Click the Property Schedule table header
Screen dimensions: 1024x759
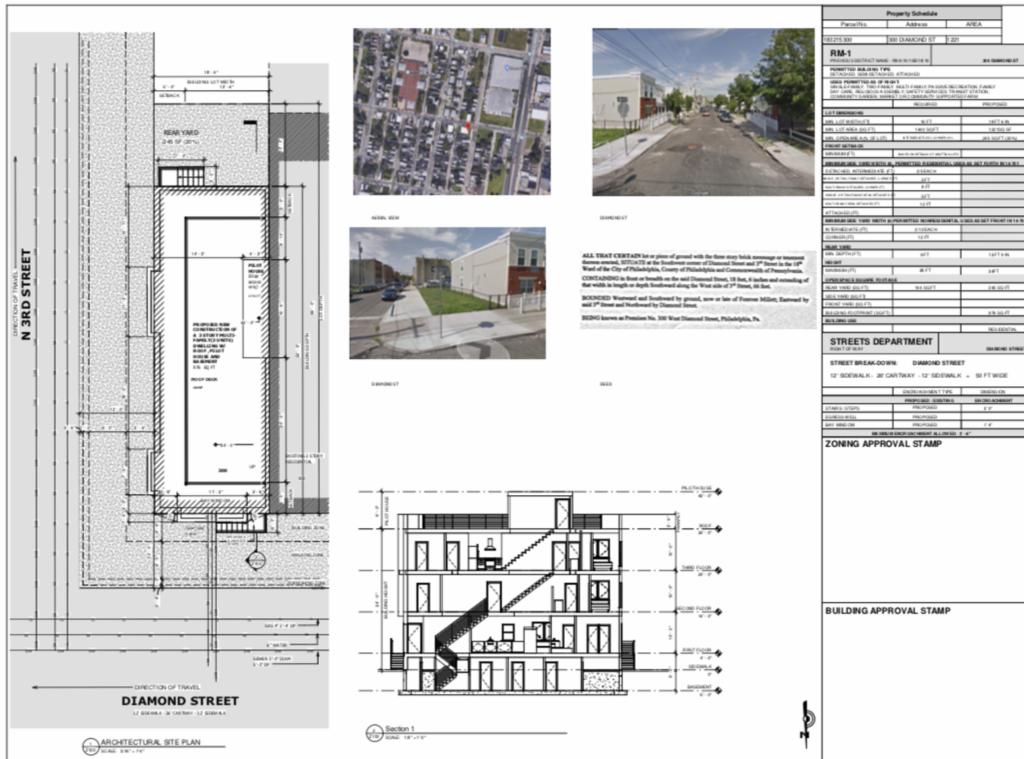click(x=912, y=14)
